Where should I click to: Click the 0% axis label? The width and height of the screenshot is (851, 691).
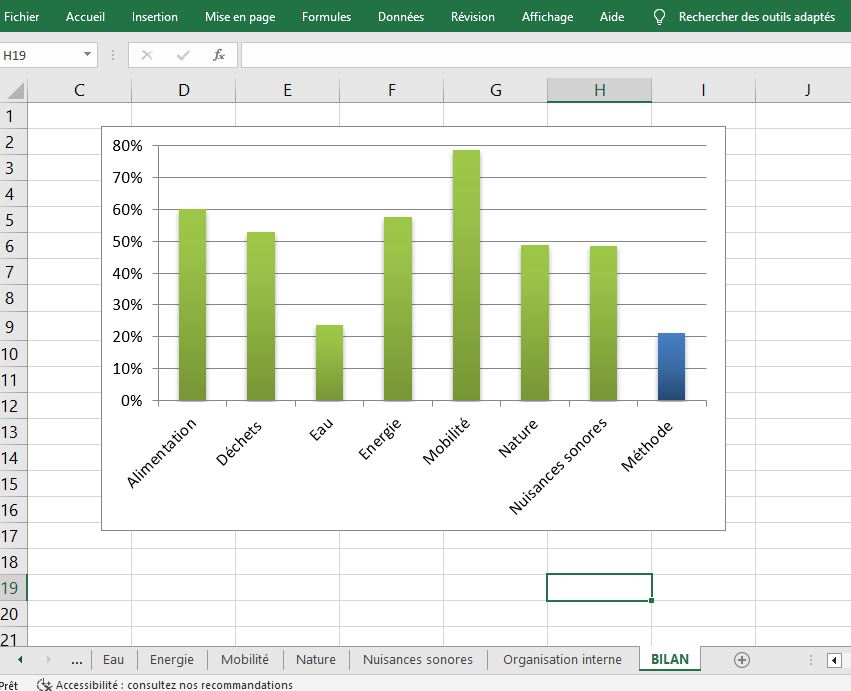click(131, 401)
